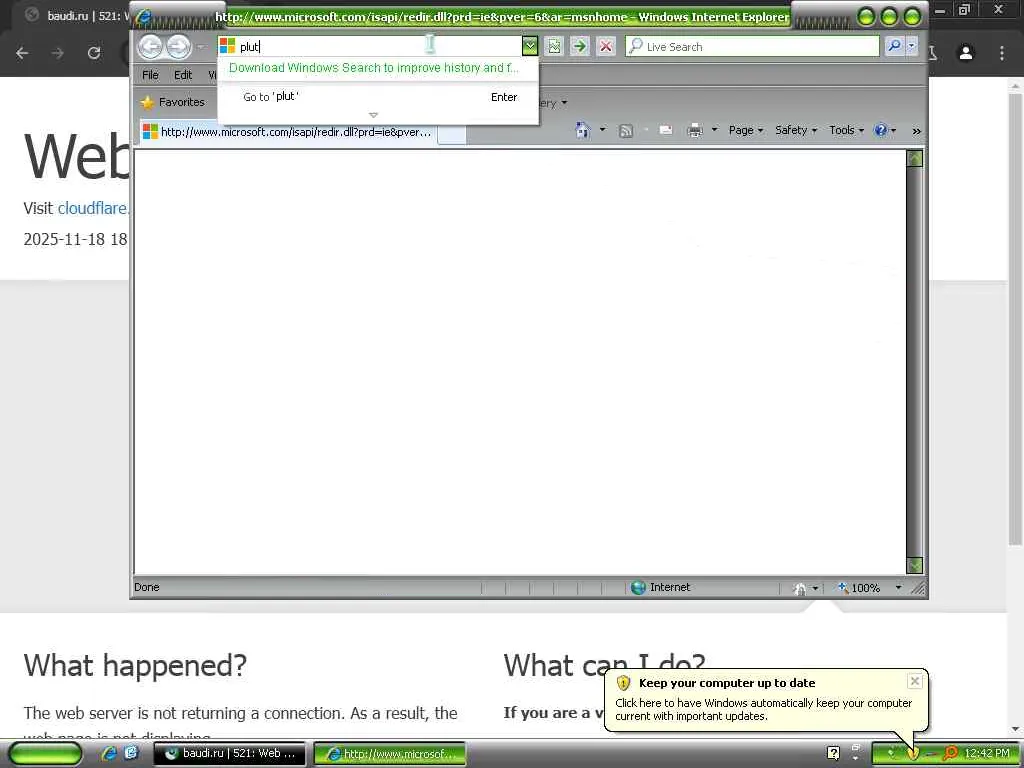Viewport: 1024px width, 768px height.
Task: Click the Print icon
Action: tap(695, 130)
